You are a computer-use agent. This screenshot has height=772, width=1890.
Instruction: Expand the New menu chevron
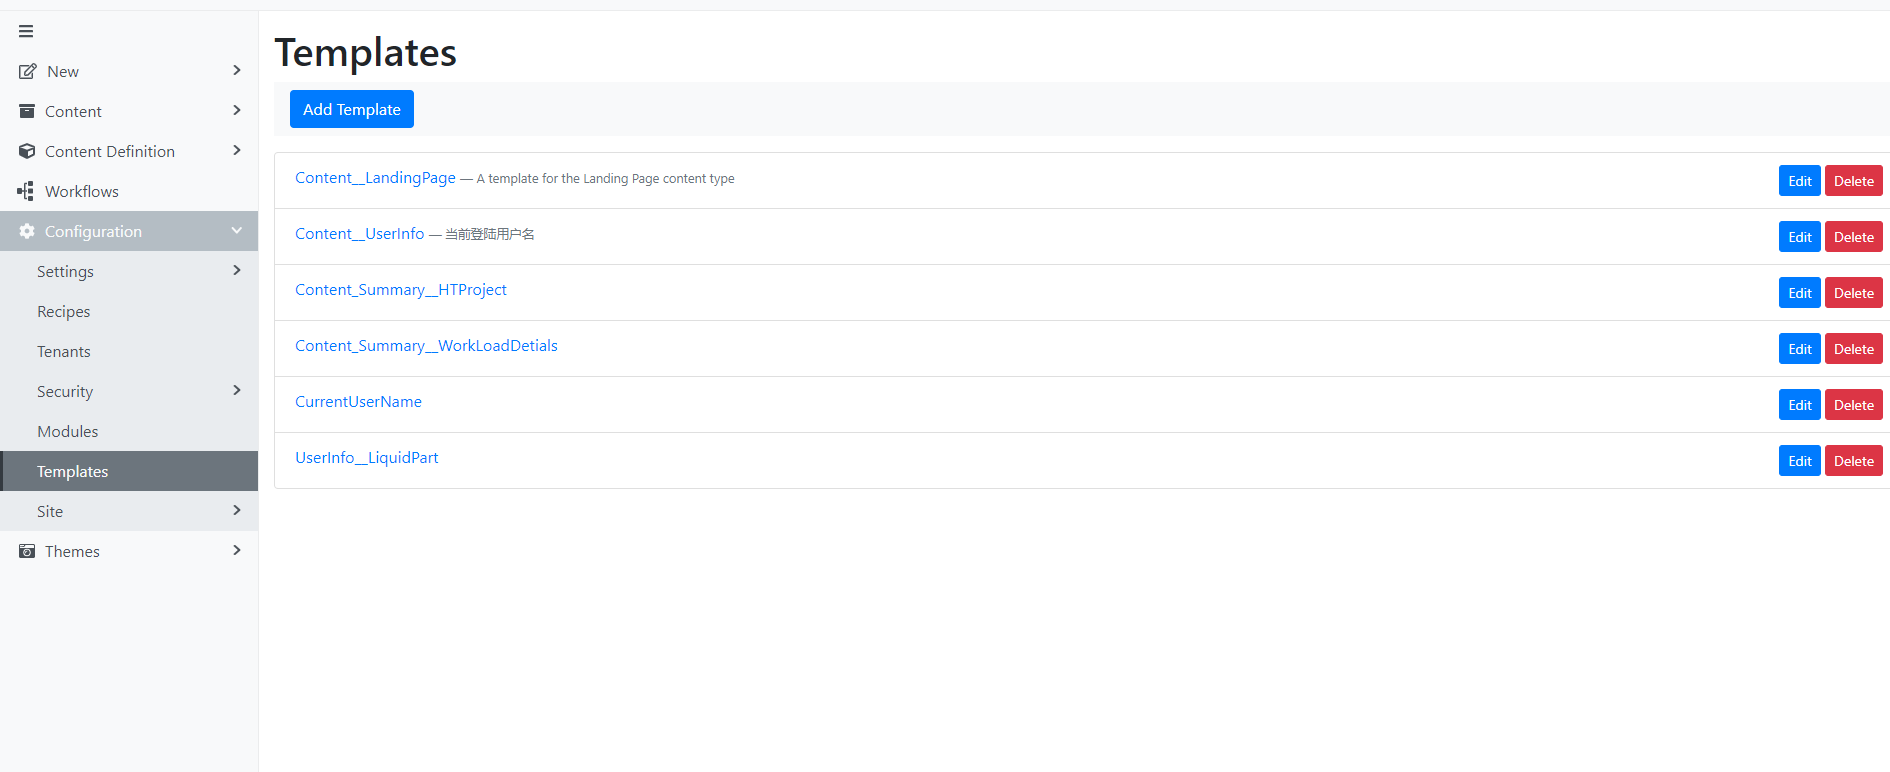coord(237,70)
